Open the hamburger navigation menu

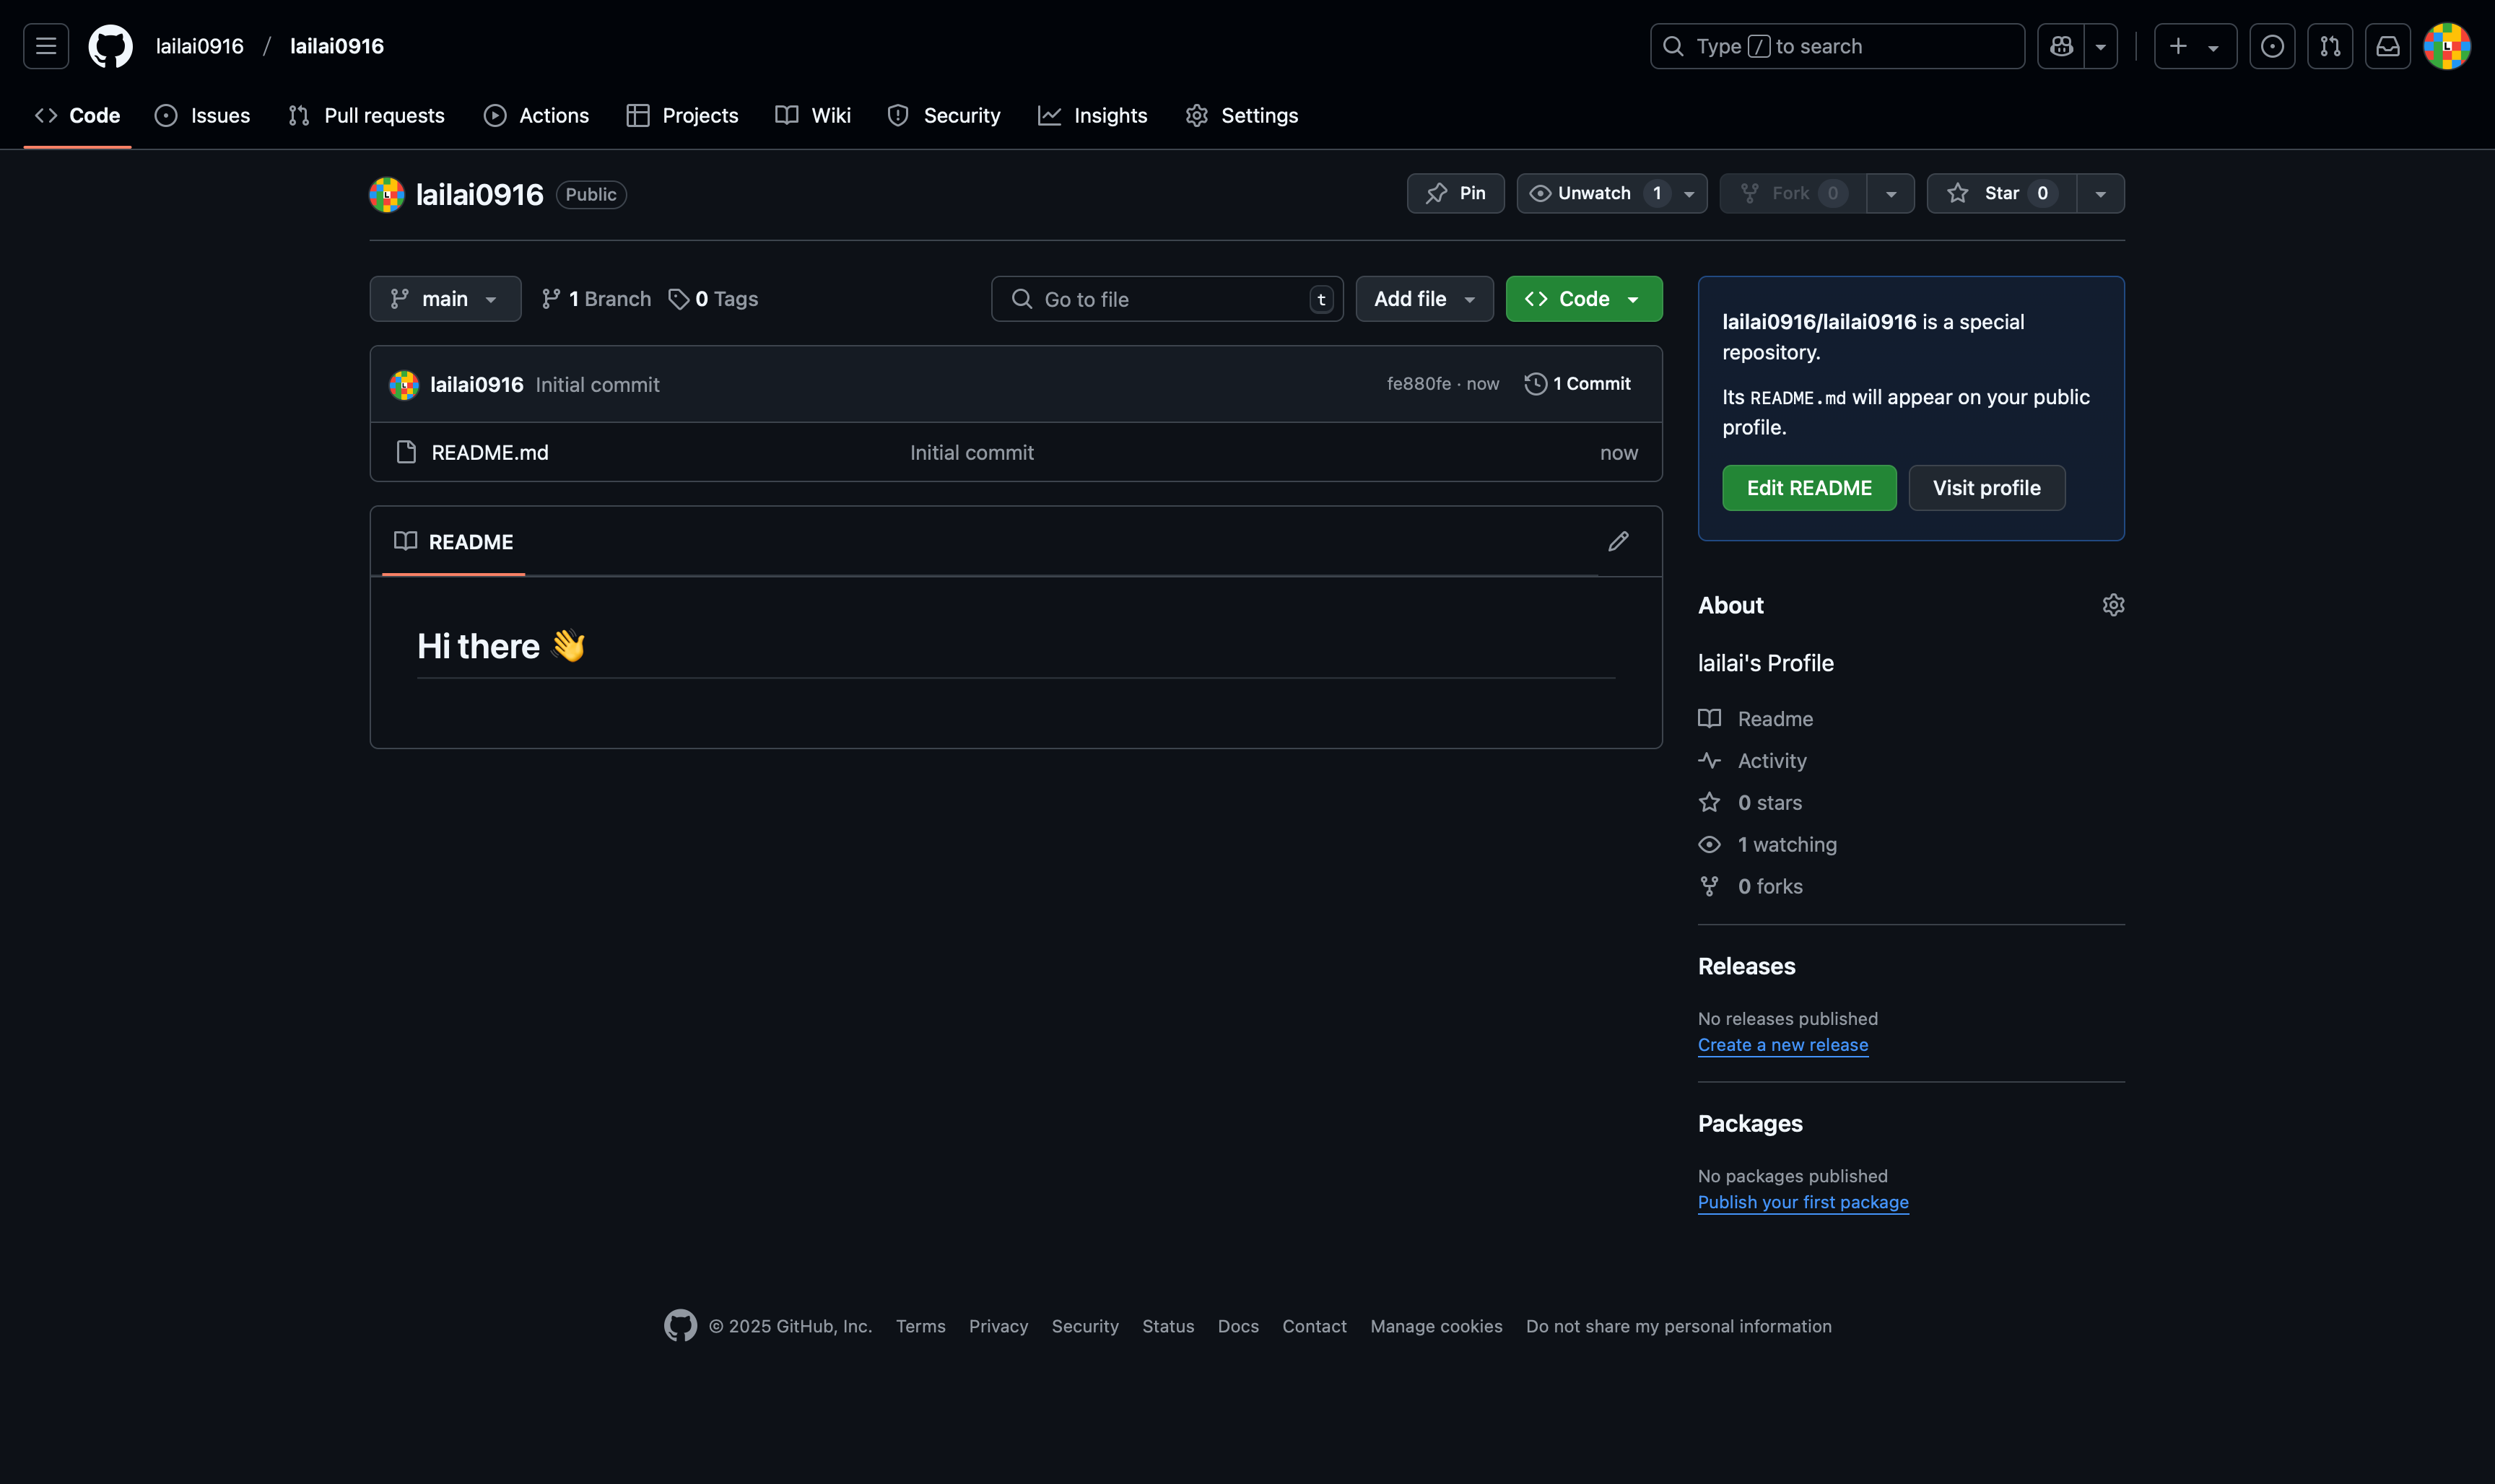tap(46, 46)
